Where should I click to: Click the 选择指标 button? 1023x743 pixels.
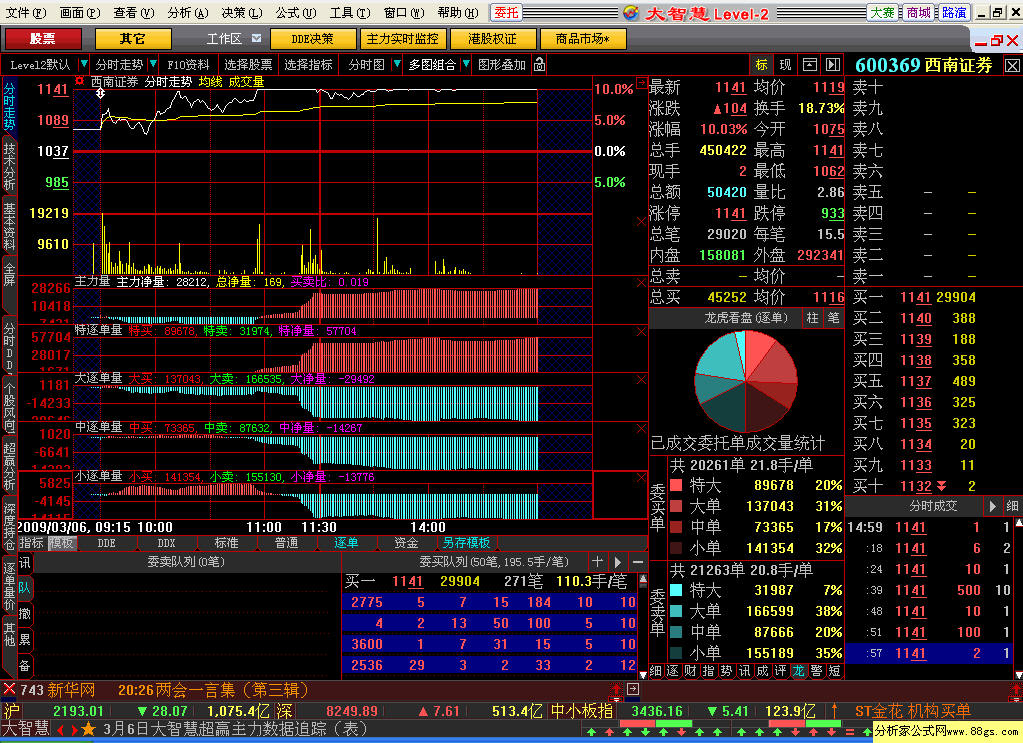click(x=309, y=65)
